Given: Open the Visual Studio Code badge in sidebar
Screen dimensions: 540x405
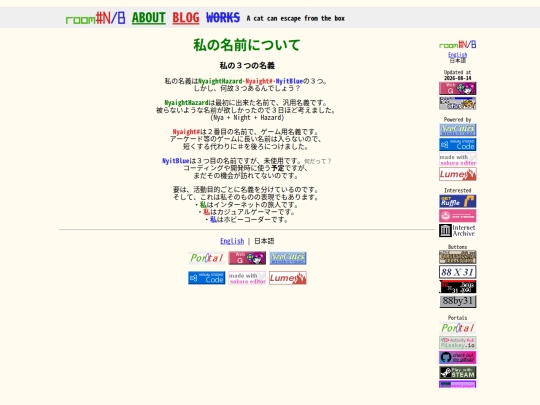Looking at the screenshot, I should pyautogui.click(x=457, y=145).
